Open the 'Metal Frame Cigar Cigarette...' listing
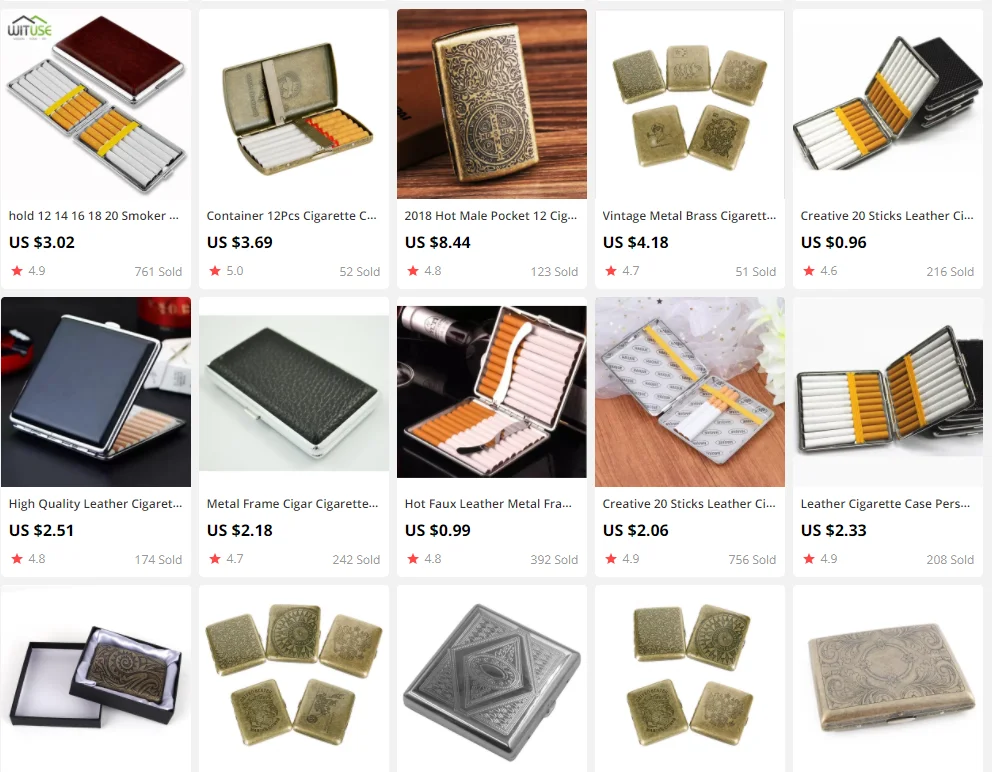992x772 pixels. [292, 504]
